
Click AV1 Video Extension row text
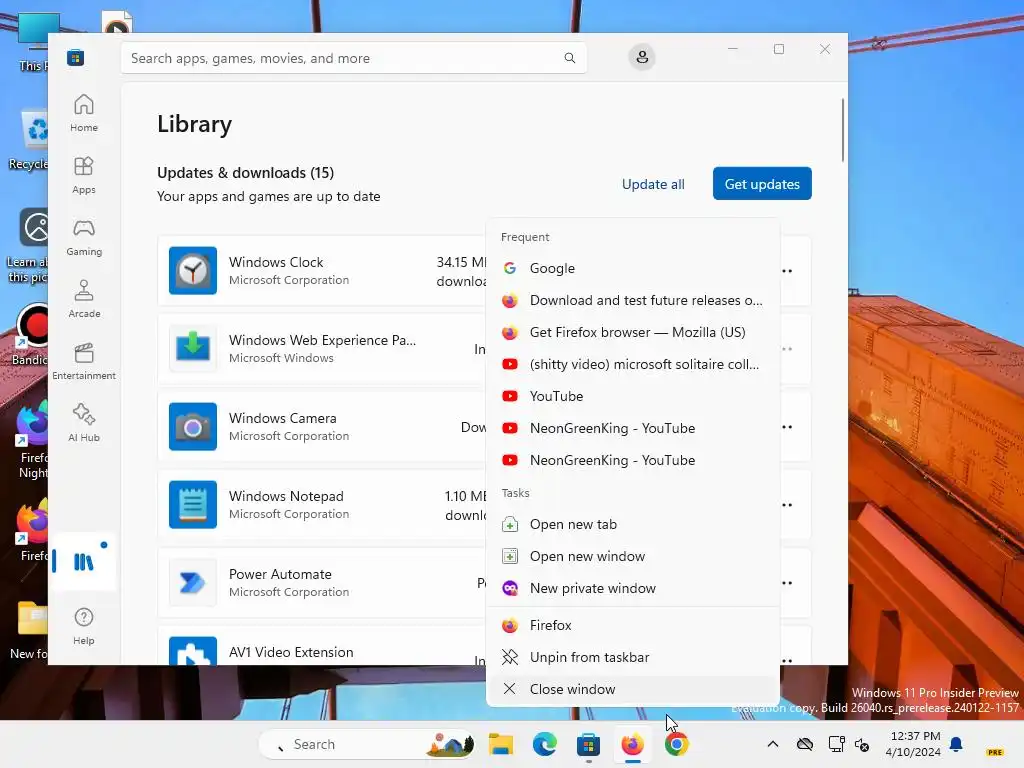[291, 652]
